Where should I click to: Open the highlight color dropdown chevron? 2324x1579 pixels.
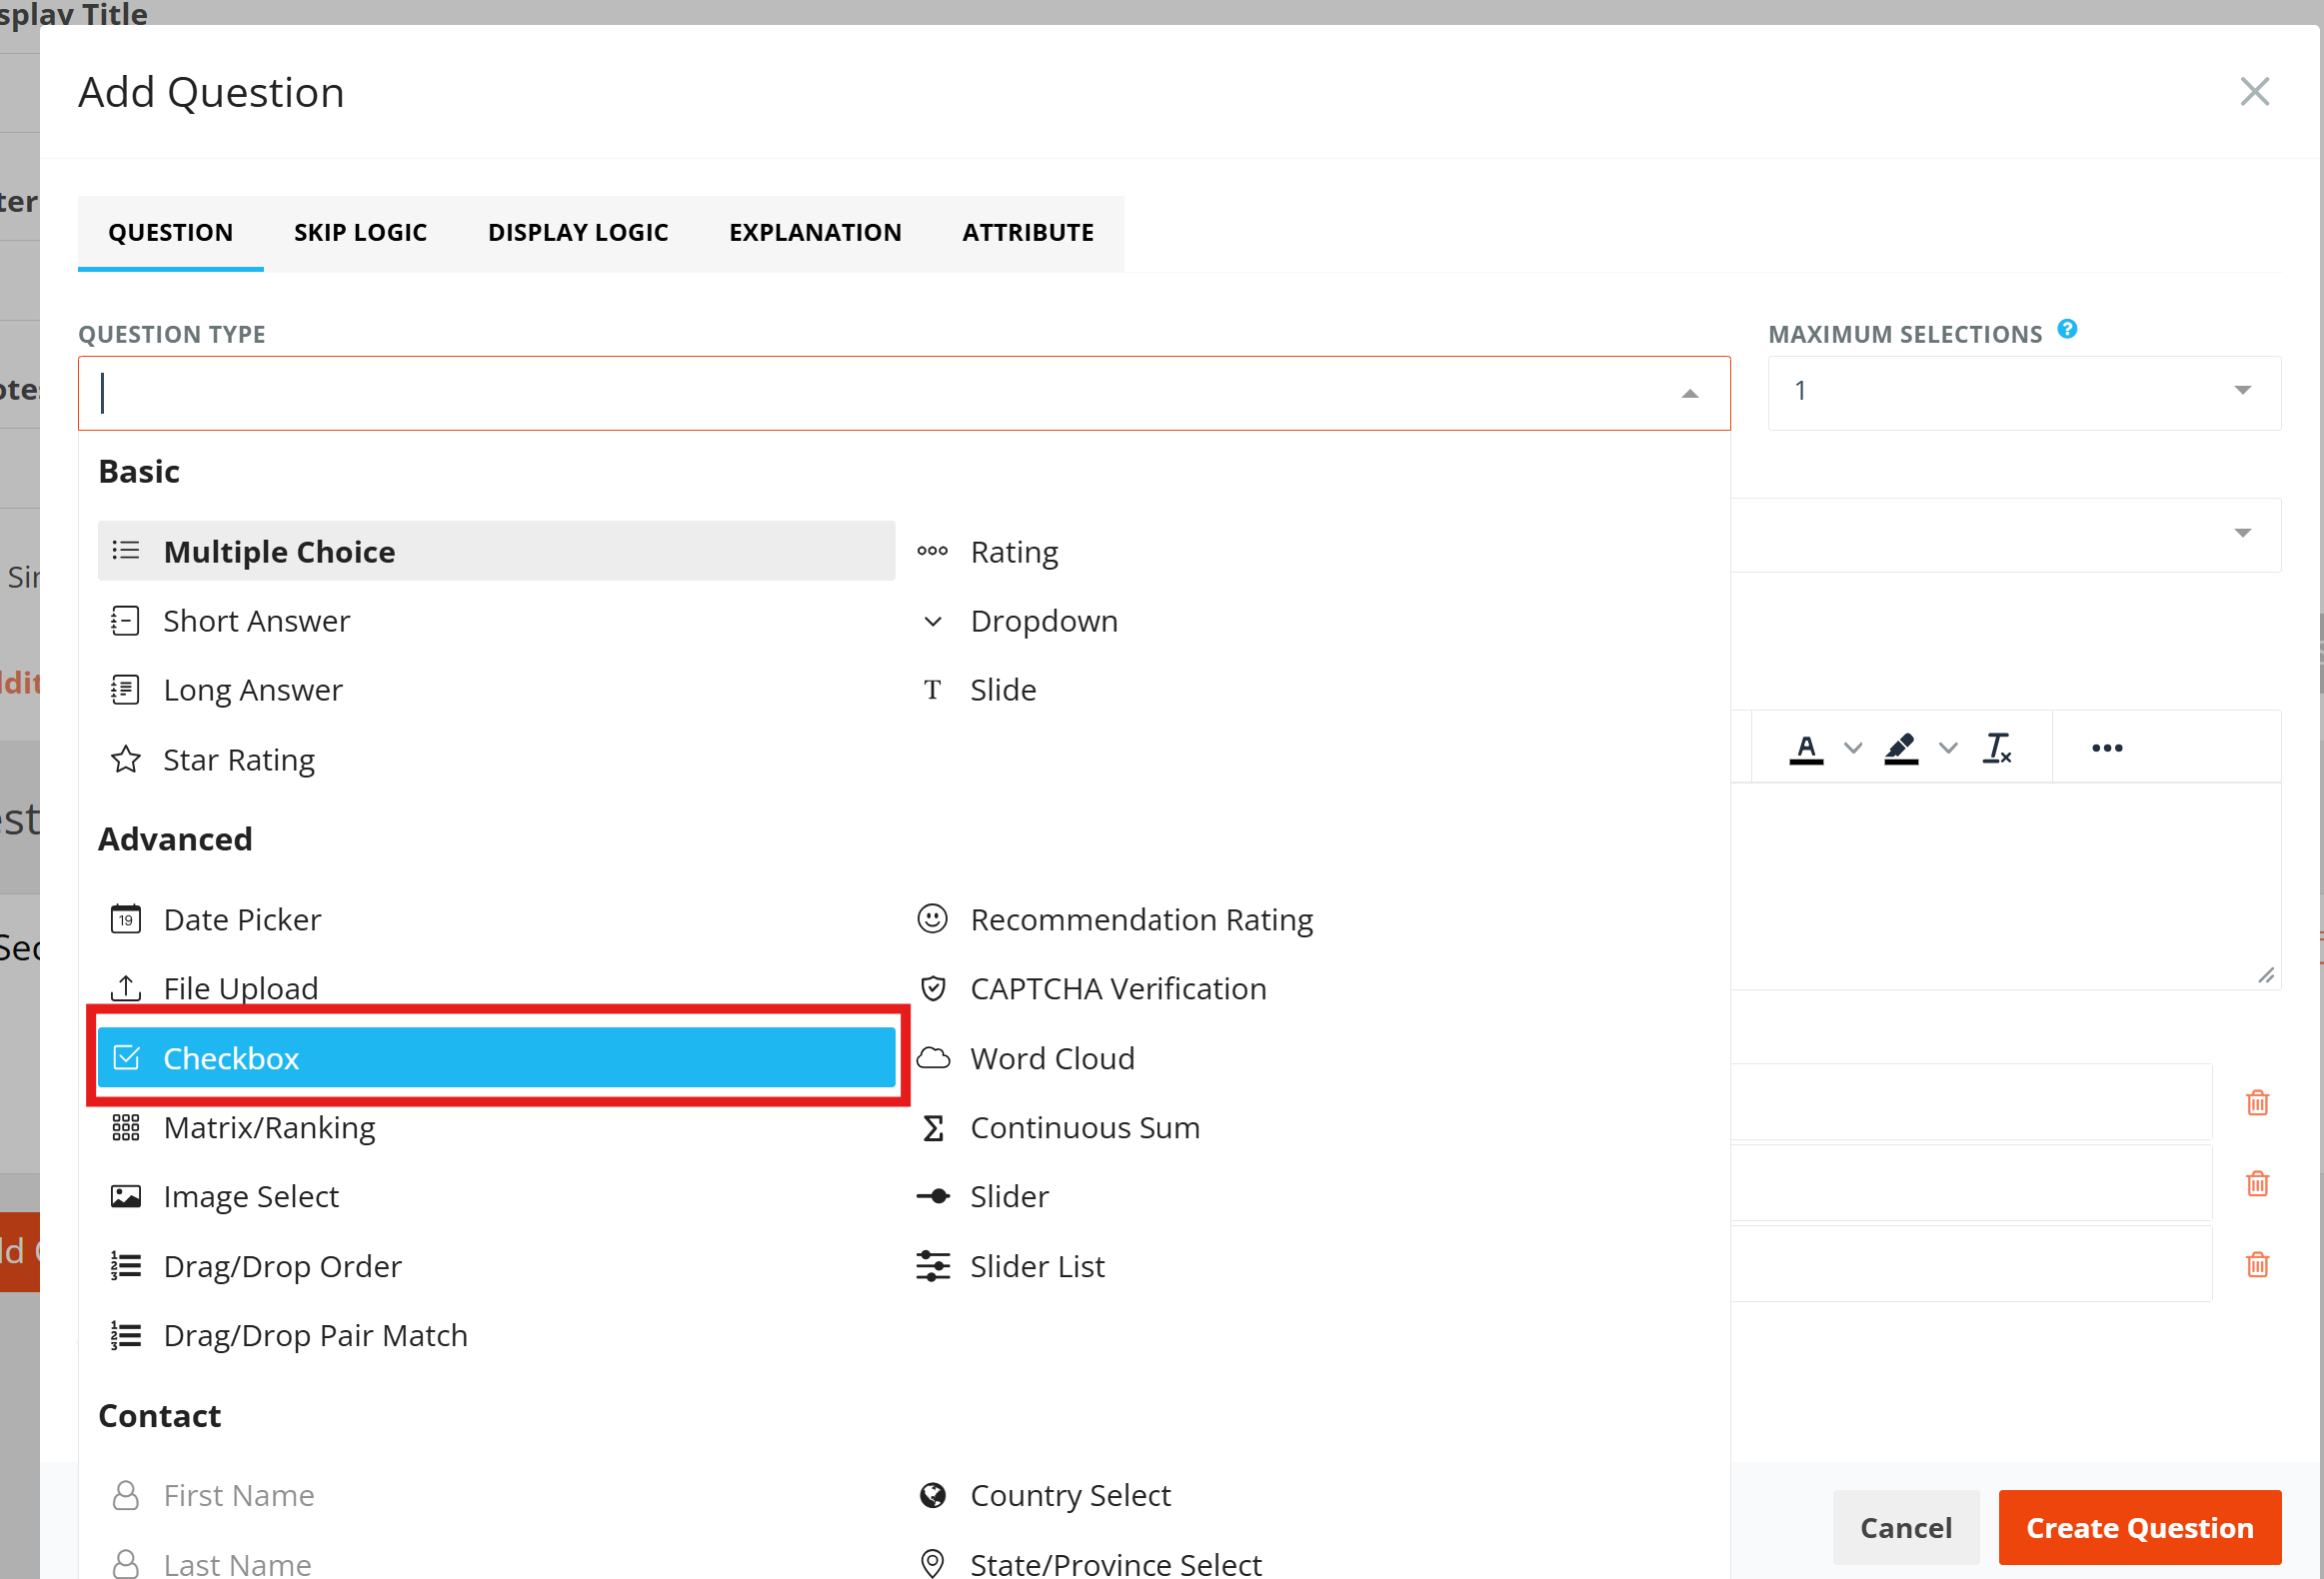coord(1948,748)
